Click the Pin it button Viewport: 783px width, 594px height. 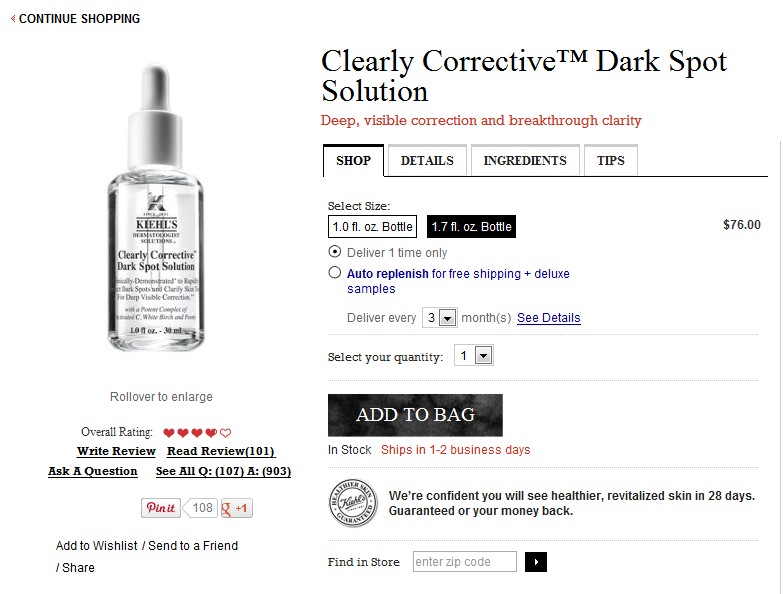(160, 508)
